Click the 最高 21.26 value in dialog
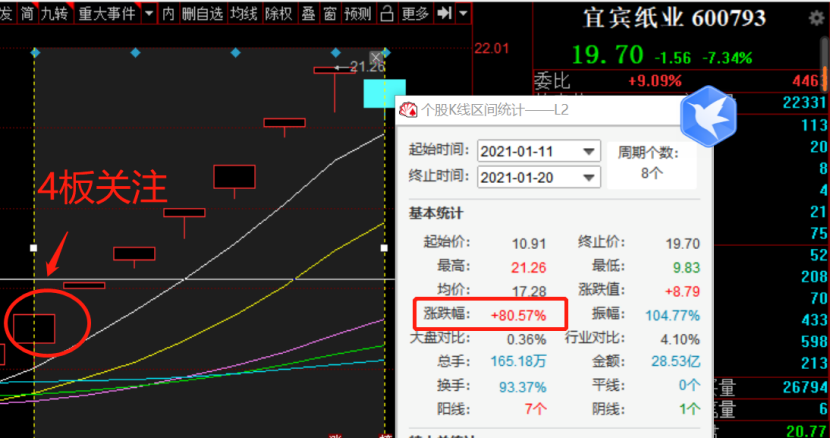831x438 pixels. click(x=528, y=268)
